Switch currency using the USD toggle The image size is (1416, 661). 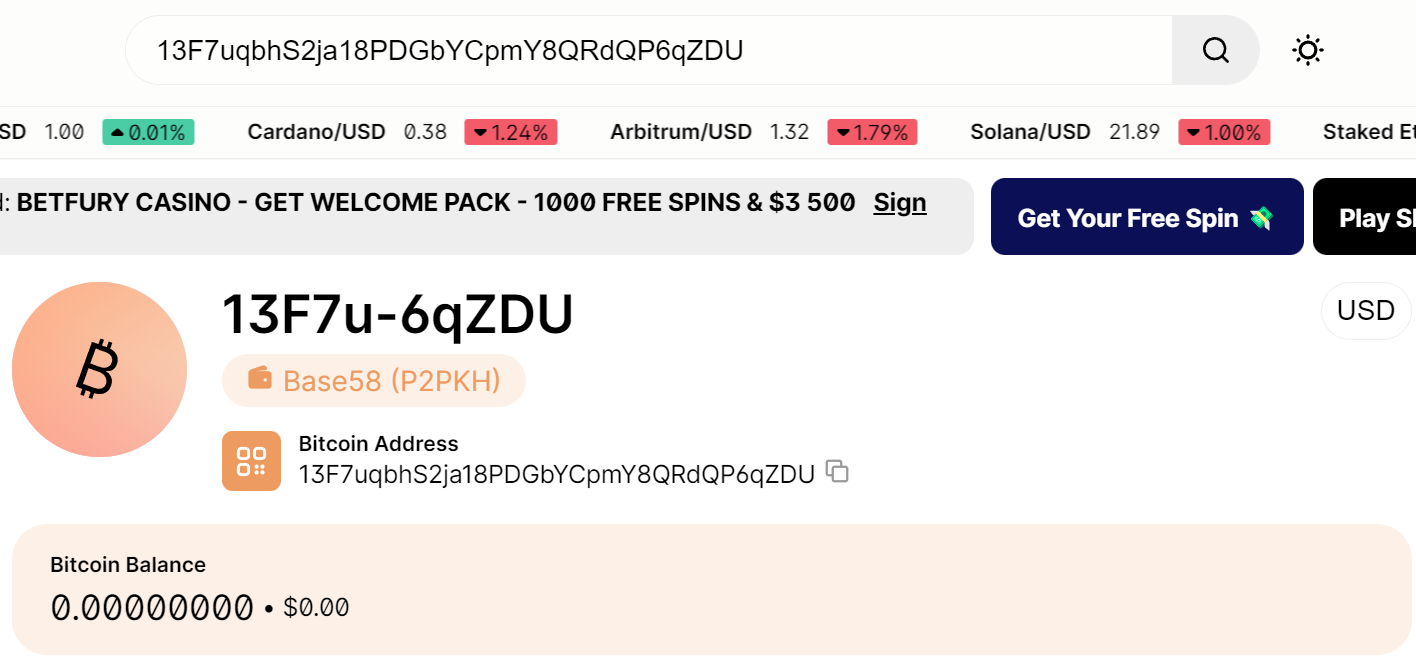[x=1365, y=310]
